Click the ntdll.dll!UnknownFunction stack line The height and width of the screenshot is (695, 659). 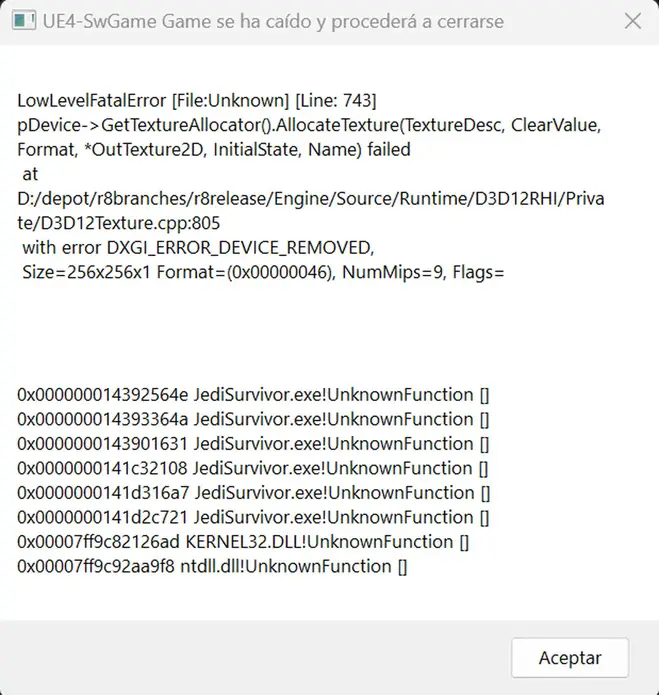(212, 566)
